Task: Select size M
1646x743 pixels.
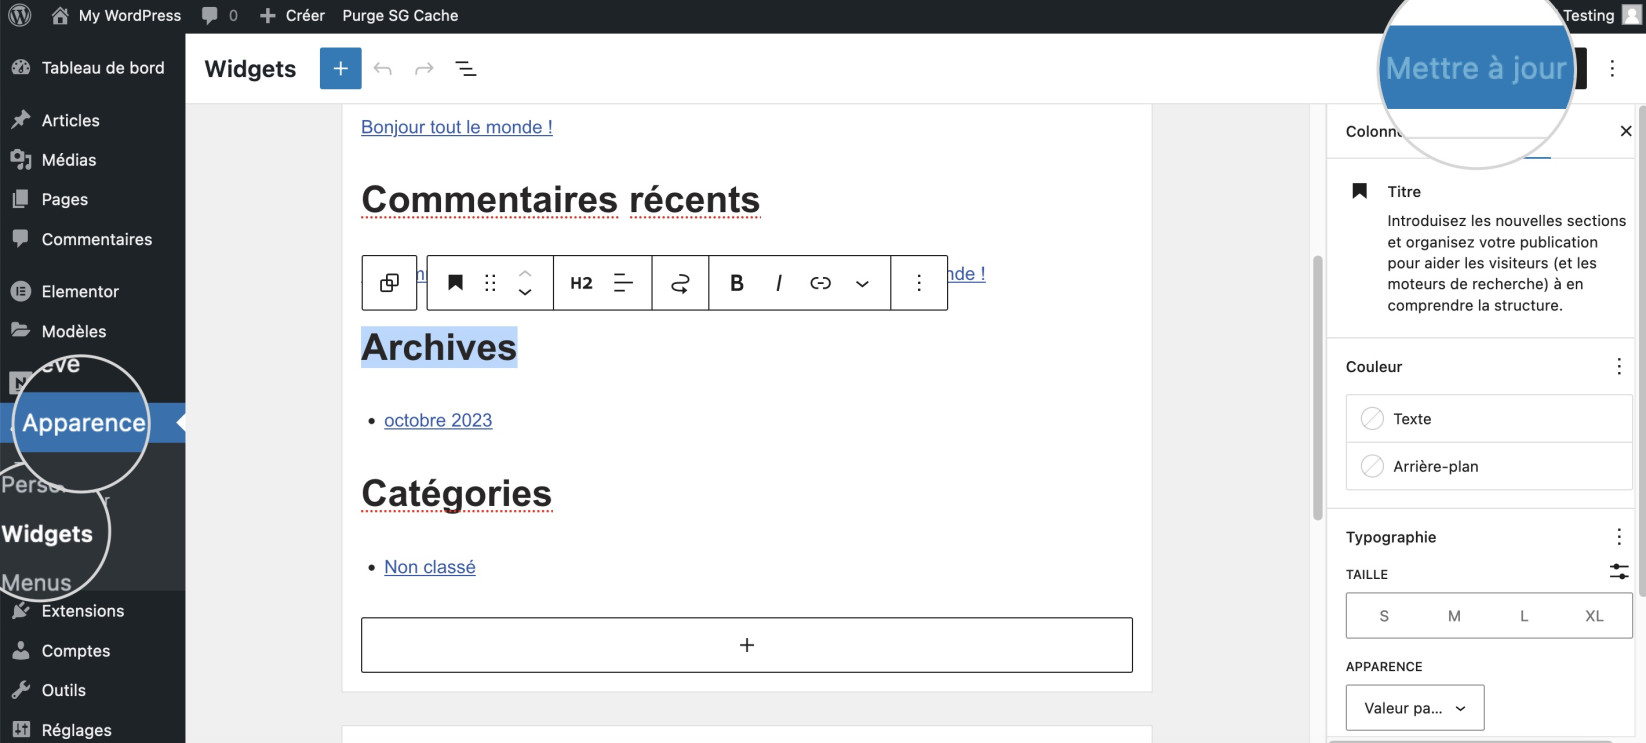Action: [1454, 616]
